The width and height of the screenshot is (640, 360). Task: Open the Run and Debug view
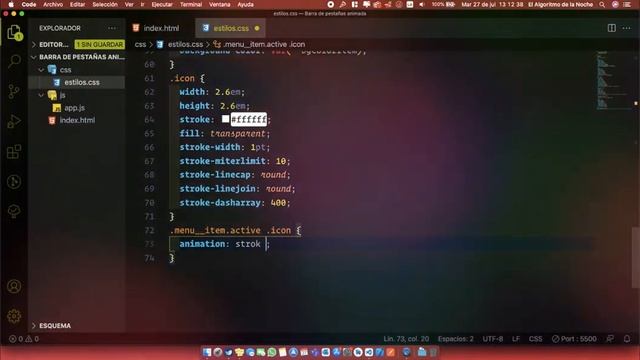pyautogui.click(x=14, y=121)
